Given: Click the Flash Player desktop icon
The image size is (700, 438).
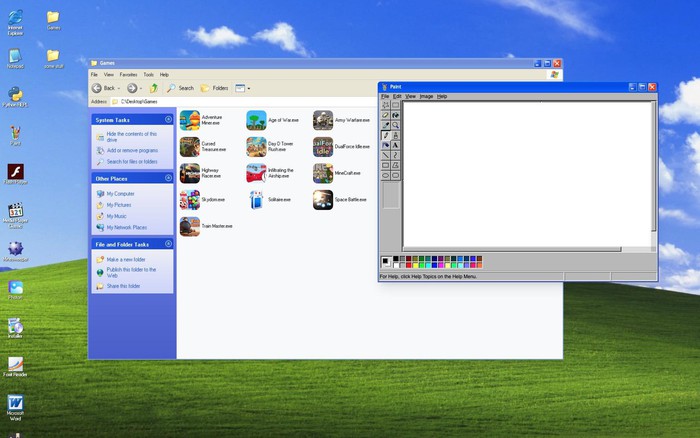Looking at the screenshot, I should pos(16,174).
